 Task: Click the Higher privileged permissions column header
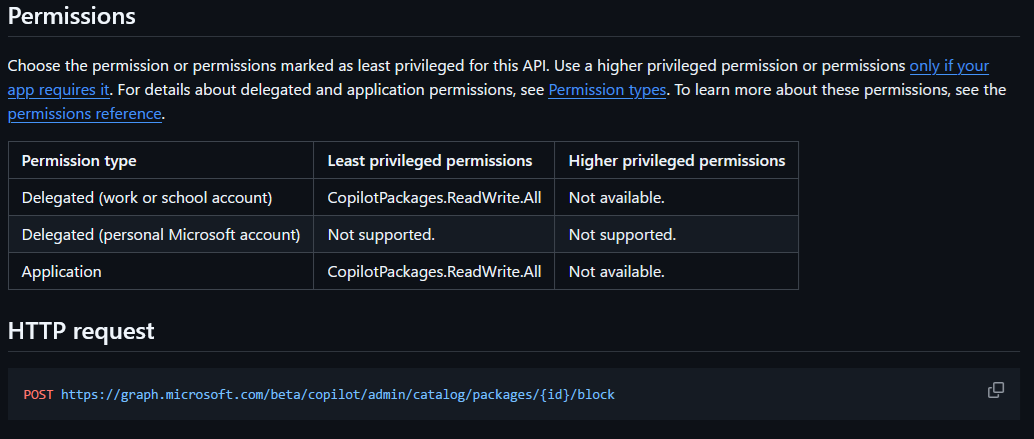point(677,161)
